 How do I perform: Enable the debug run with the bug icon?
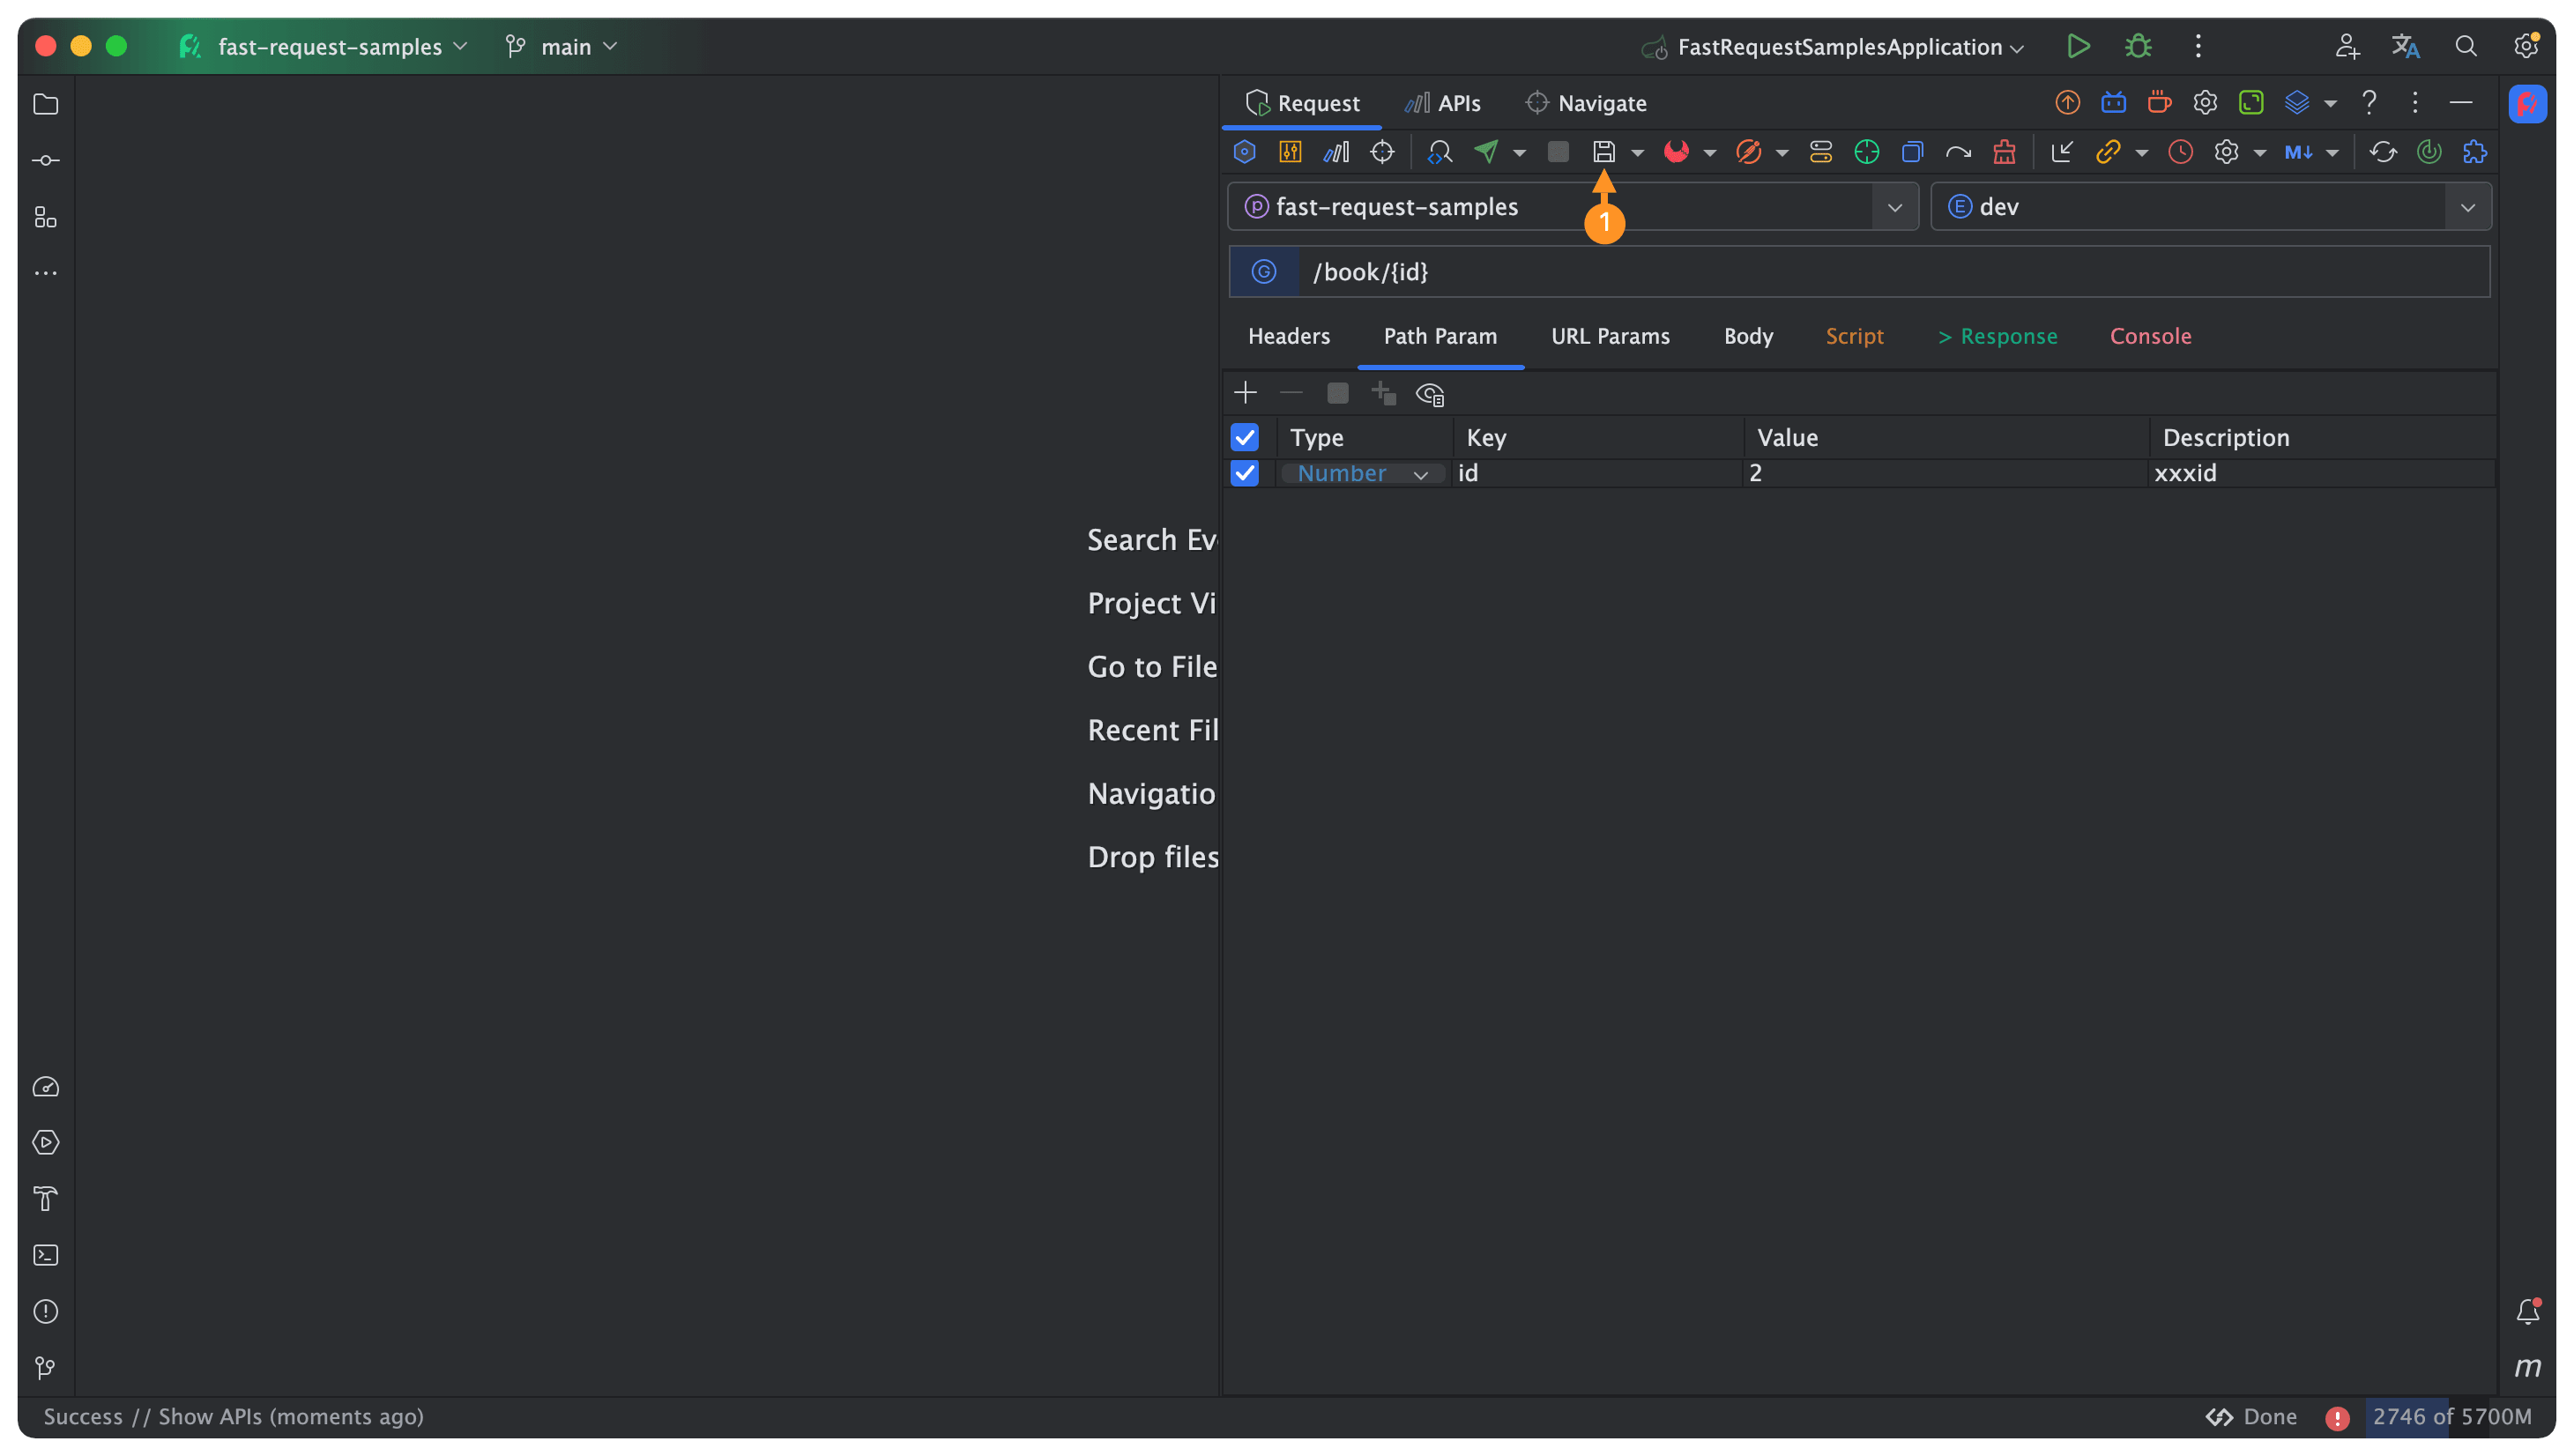(x=2136, y=46)
